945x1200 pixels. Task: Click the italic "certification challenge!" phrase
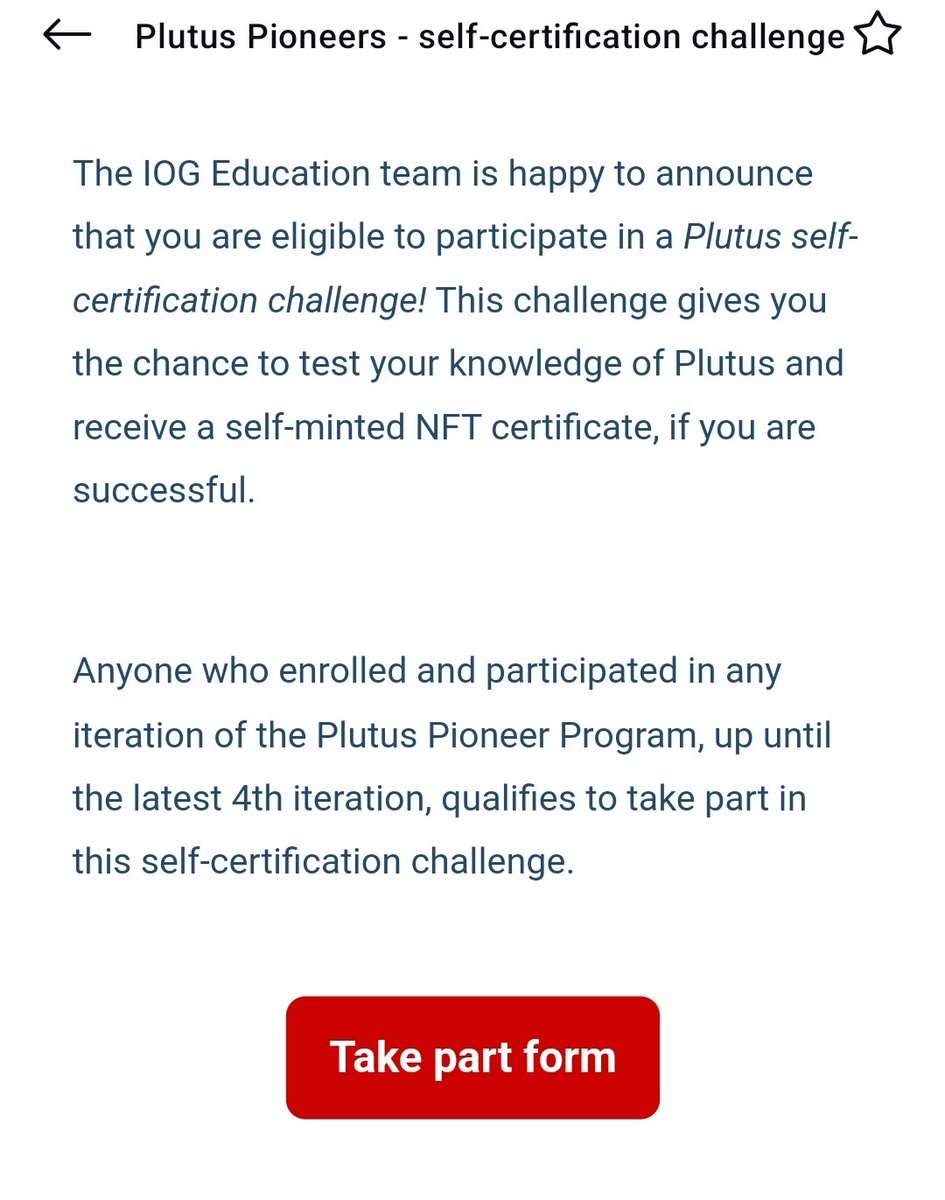pyautogui.click(x=250, y=301)
